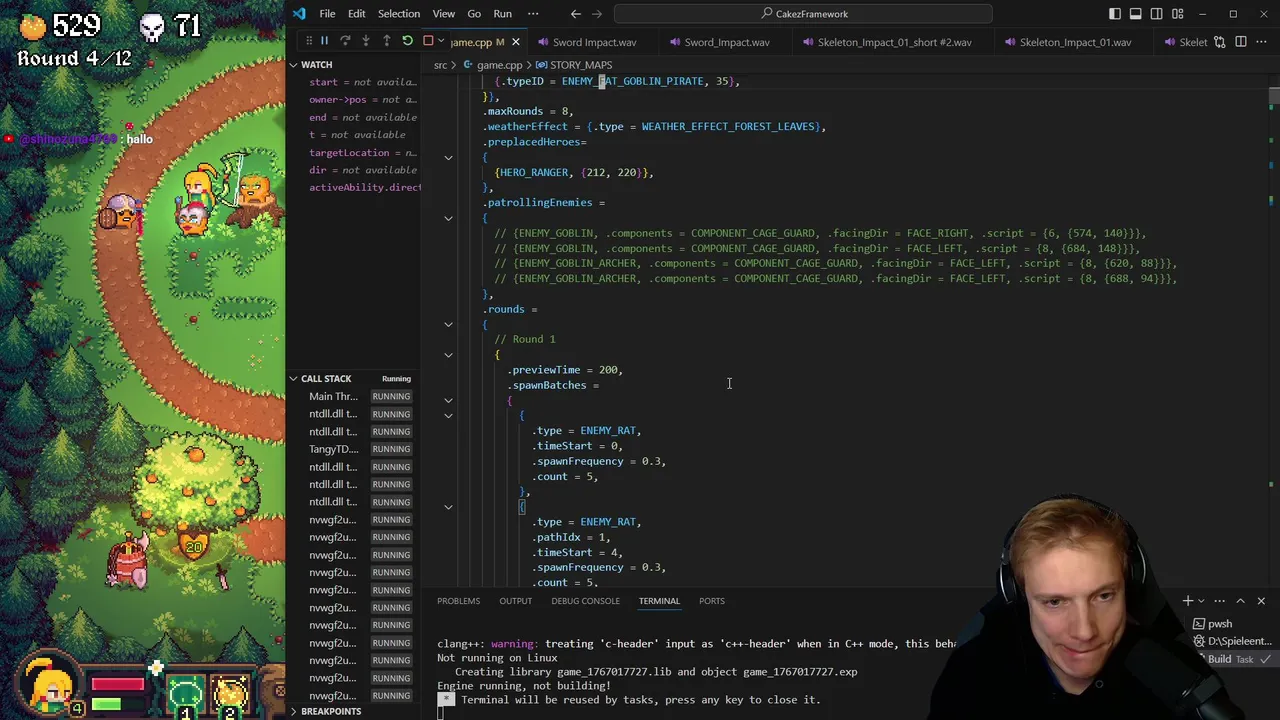Open the PORTS panel tab
Image resolution: width=1280 pixels, height=720 pixels.
click(x=711, y=601)
